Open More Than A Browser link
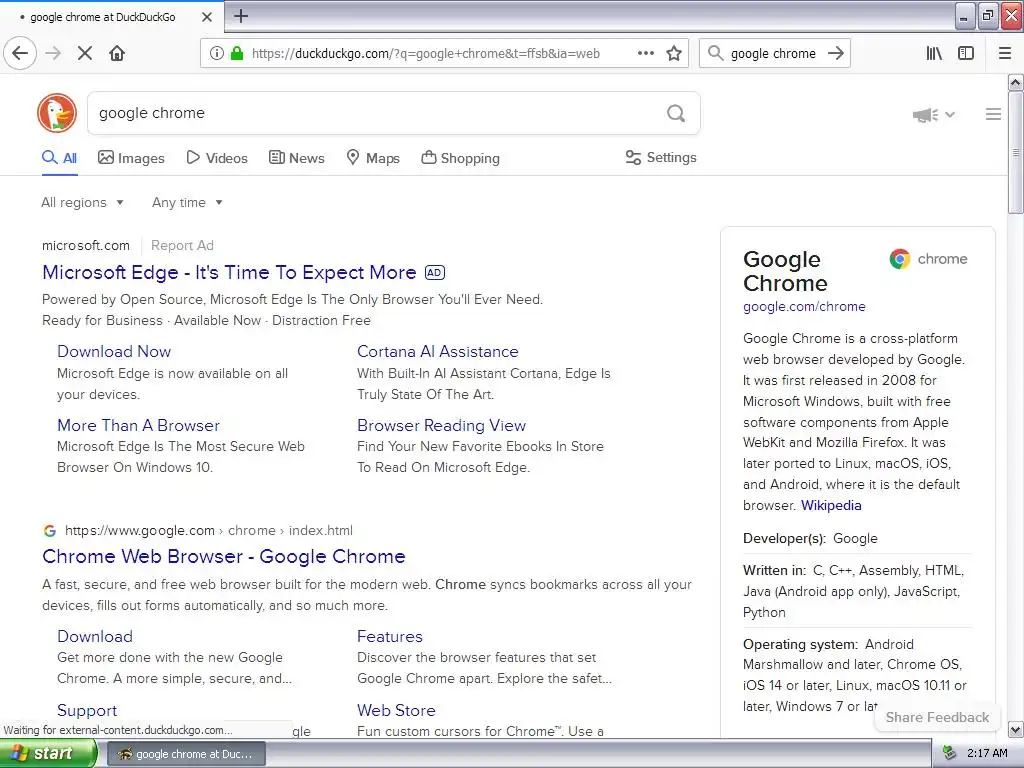The height and width of the screenshot is (768, 1024). click(138, 425)
